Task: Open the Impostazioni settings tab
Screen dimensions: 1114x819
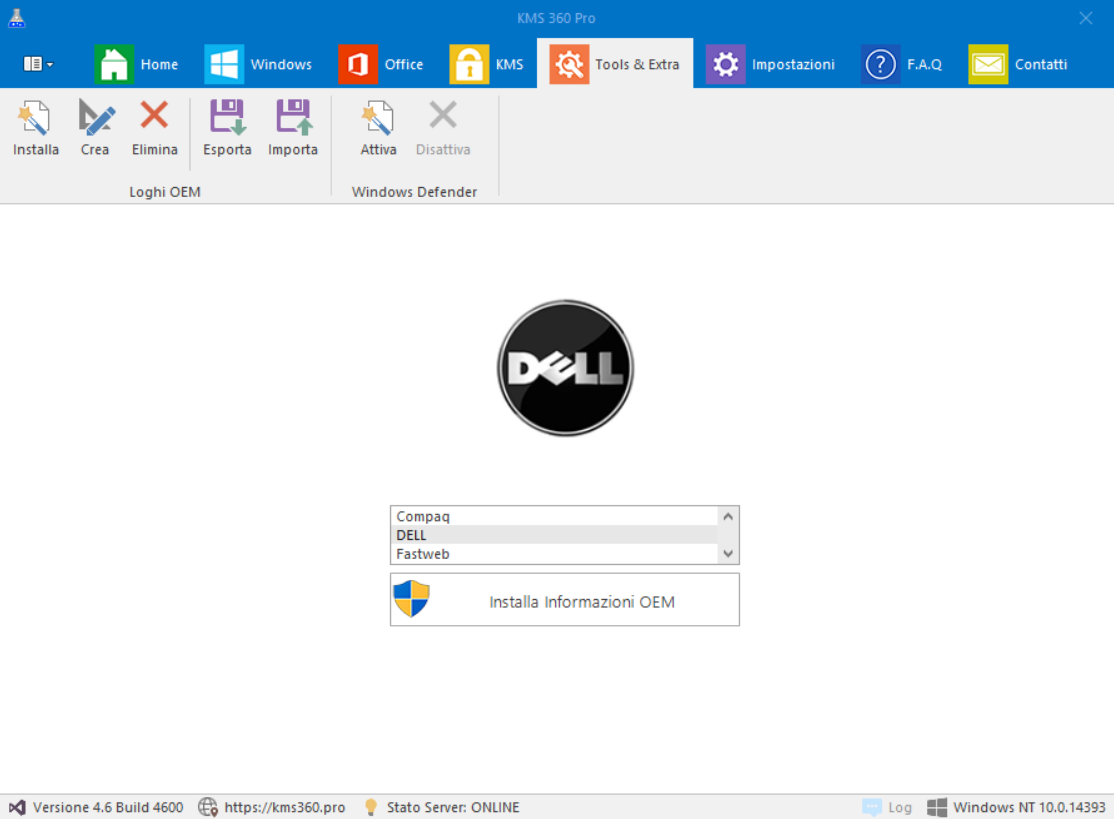Action: (x=771, y=64)
